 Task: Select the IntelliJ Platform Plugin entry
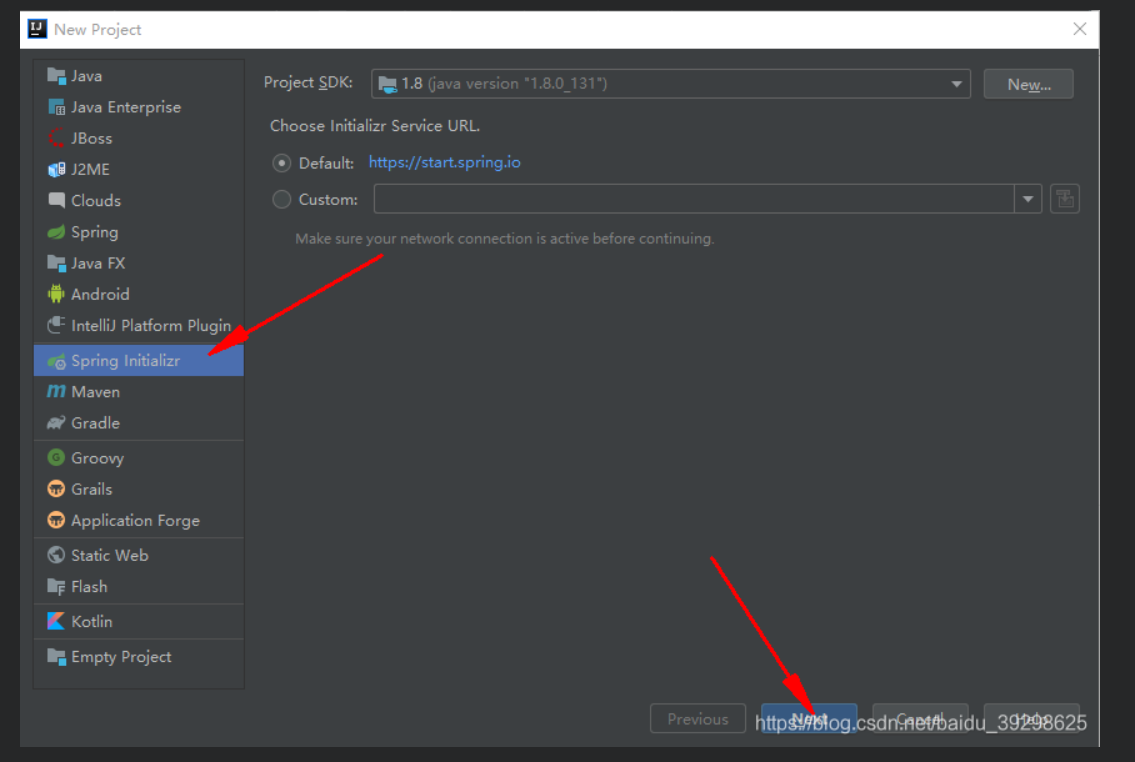point(139,326)
